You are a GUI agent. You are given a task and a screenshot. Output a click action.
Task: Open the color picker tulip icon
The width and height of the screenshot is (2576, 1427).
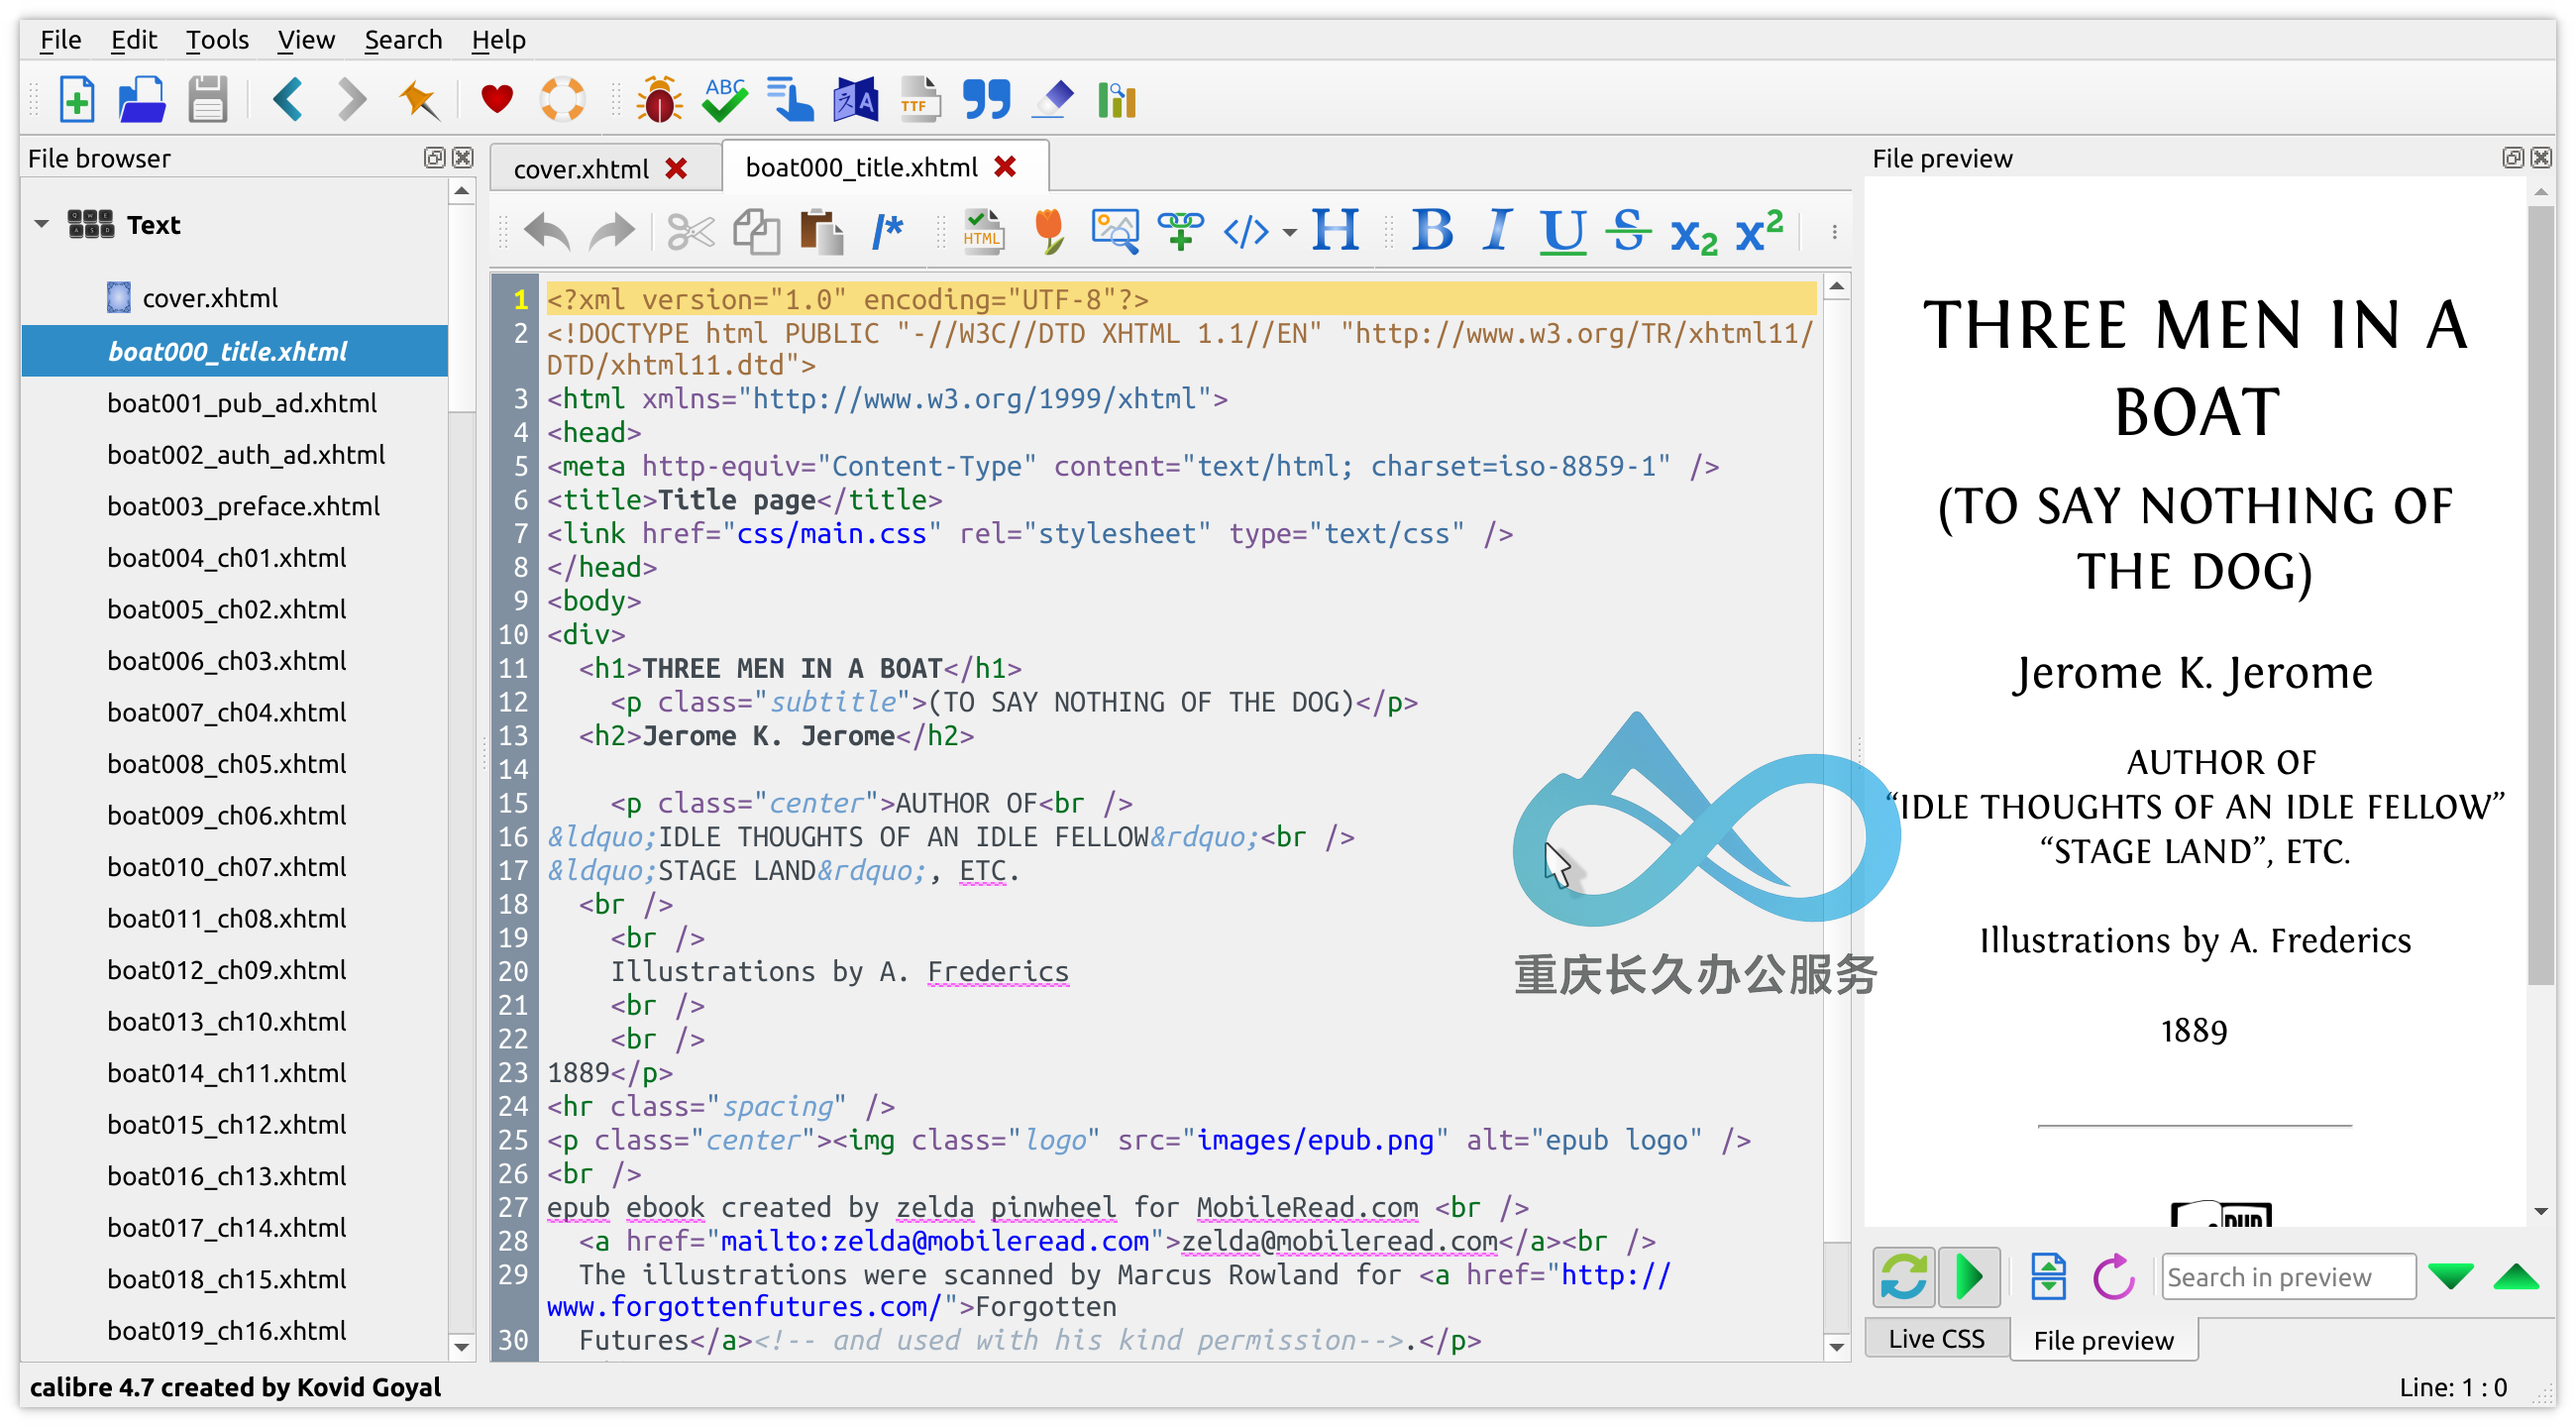click(x=1048, y=231)
